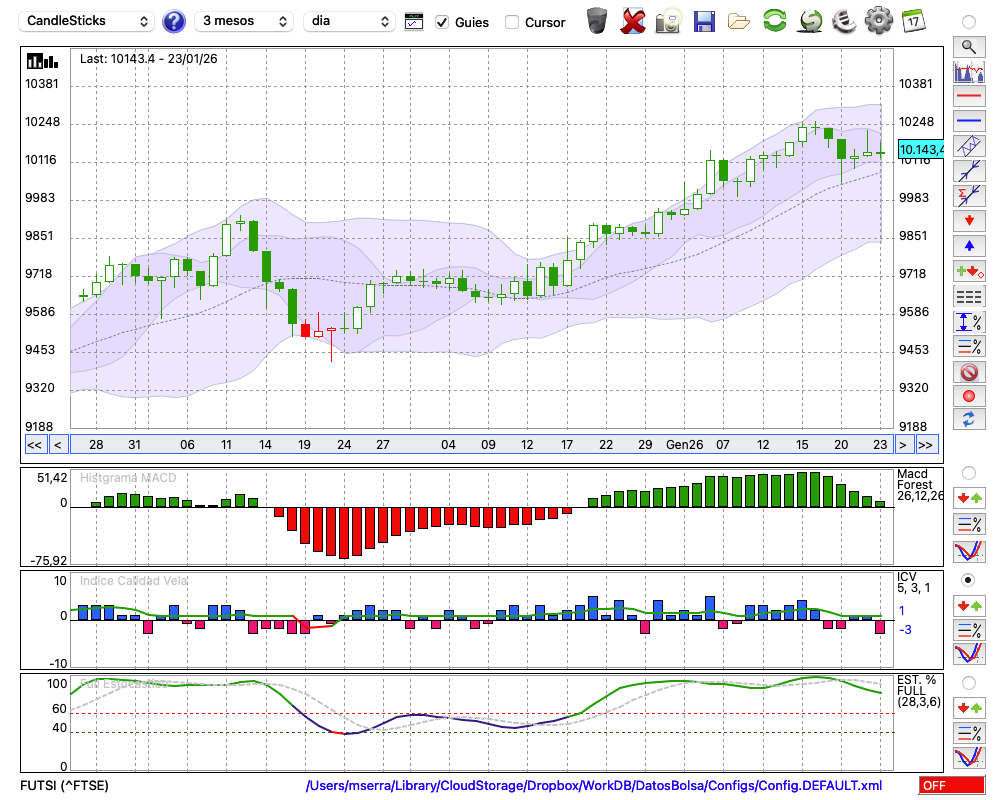Click the red OFF toggle button
Viewport: 1000px width, 800px height.
(x=951, y=786)
